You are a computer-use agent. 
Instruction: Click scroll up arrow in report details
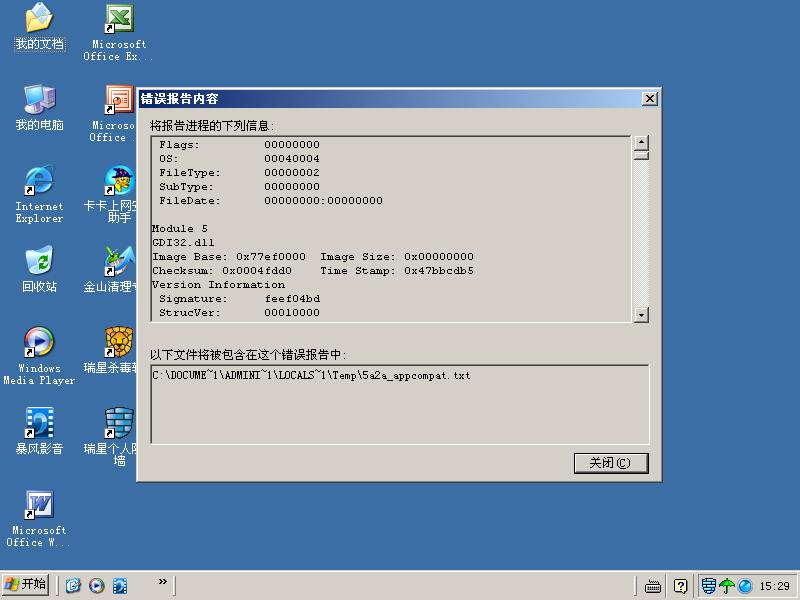click(641, 143)
